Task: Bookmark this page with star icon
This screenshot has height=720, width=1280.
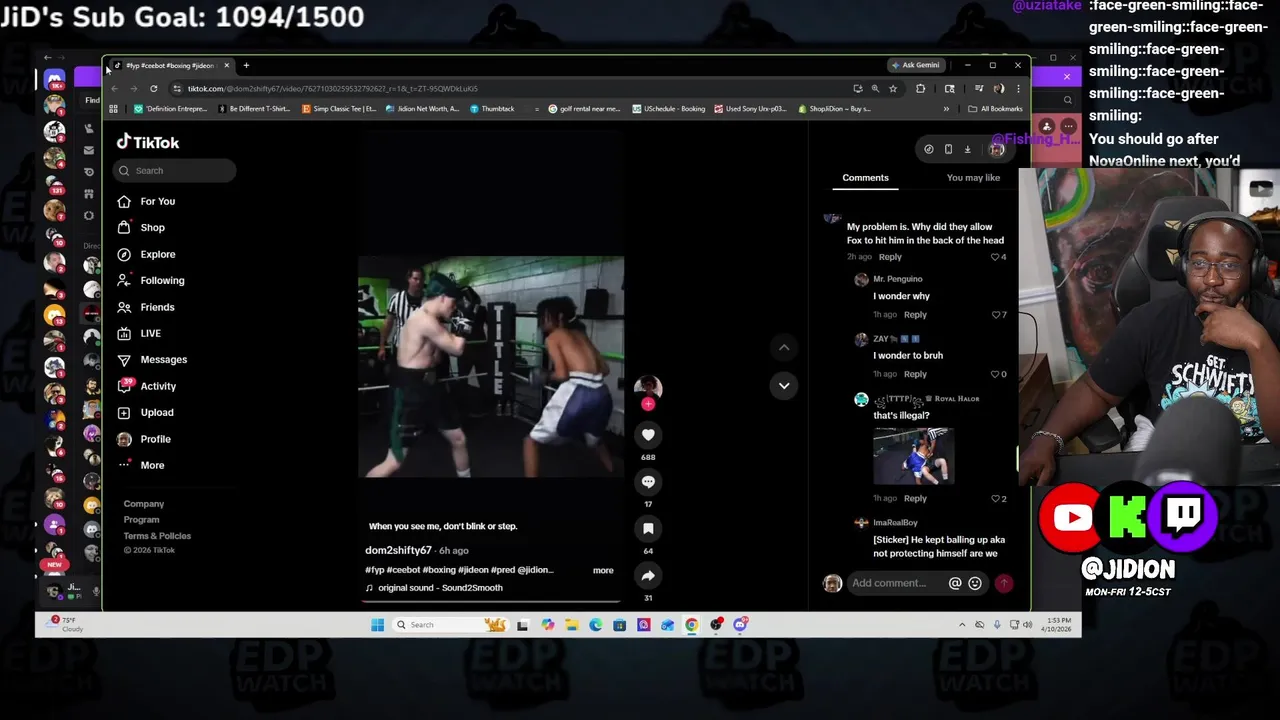Action: click(x=893, y=88)
